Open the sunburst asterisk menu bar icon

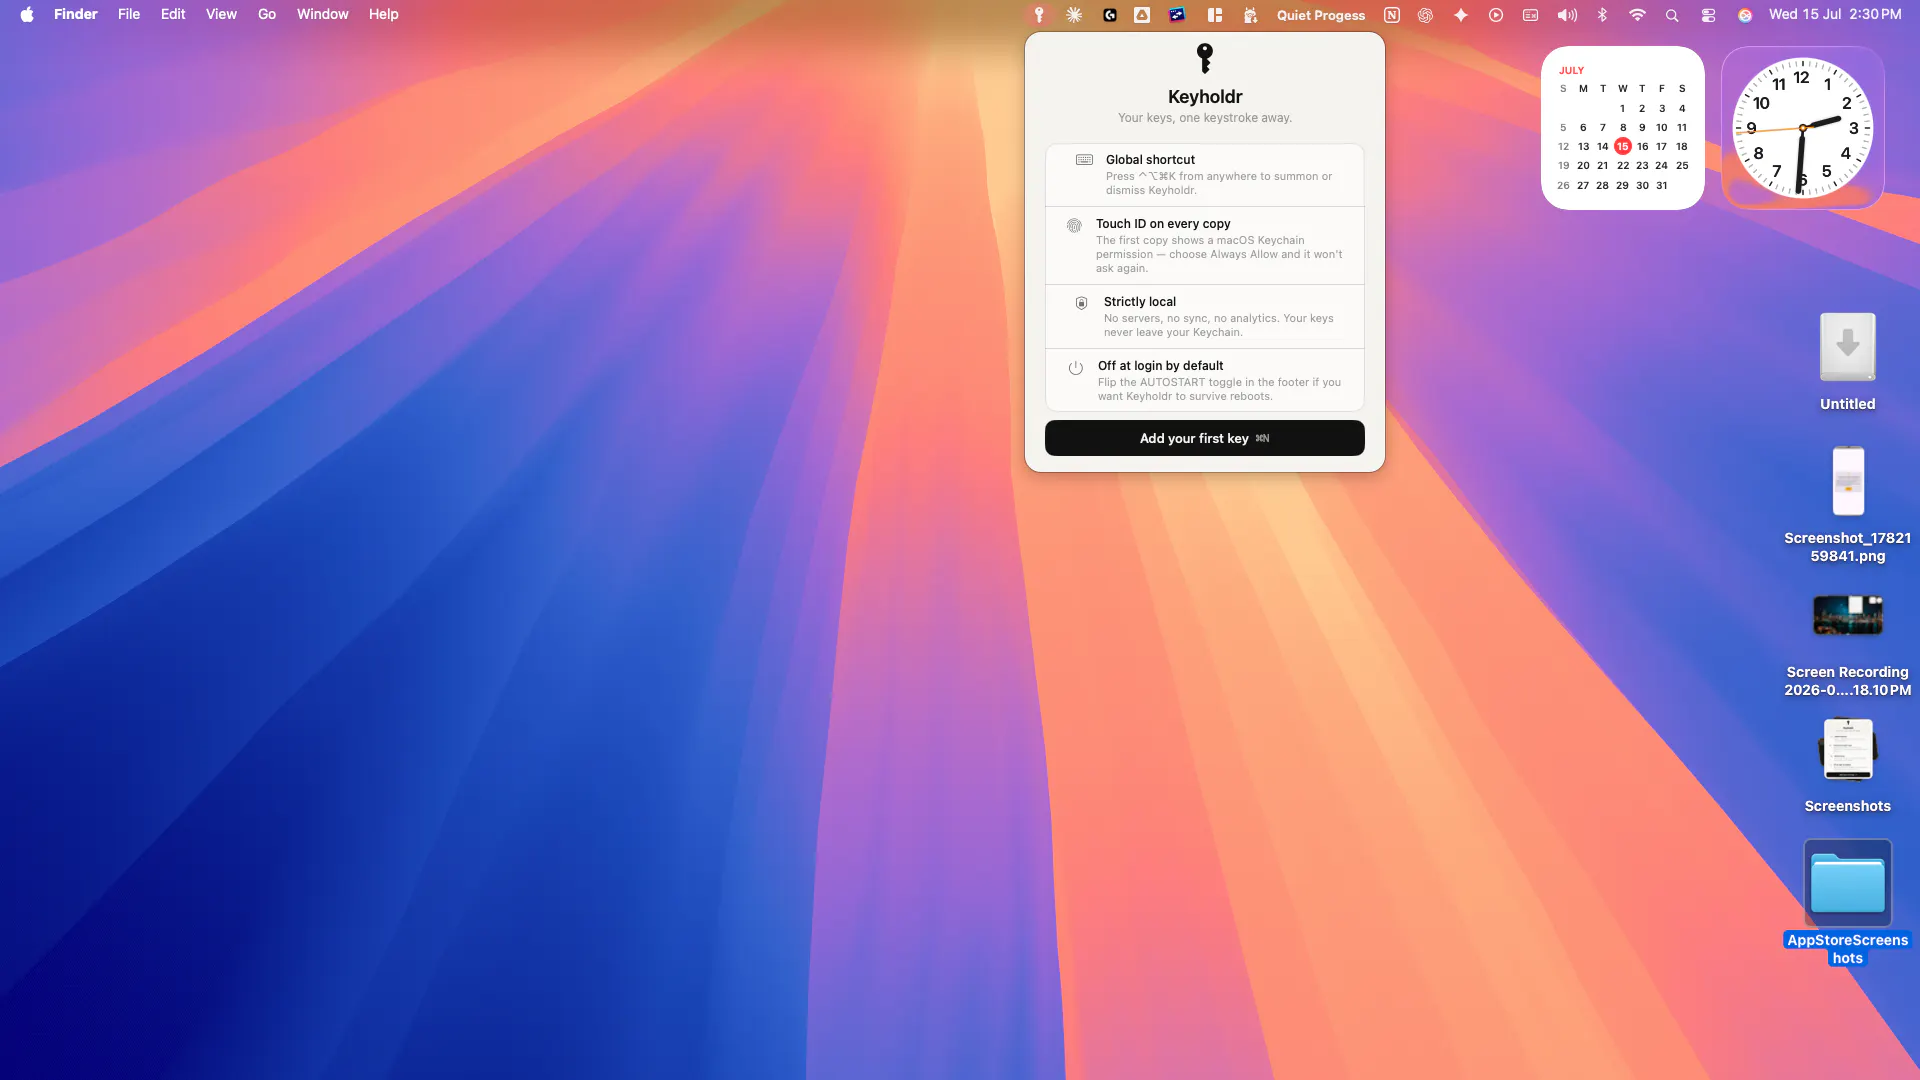click(x=1074, y=15)
